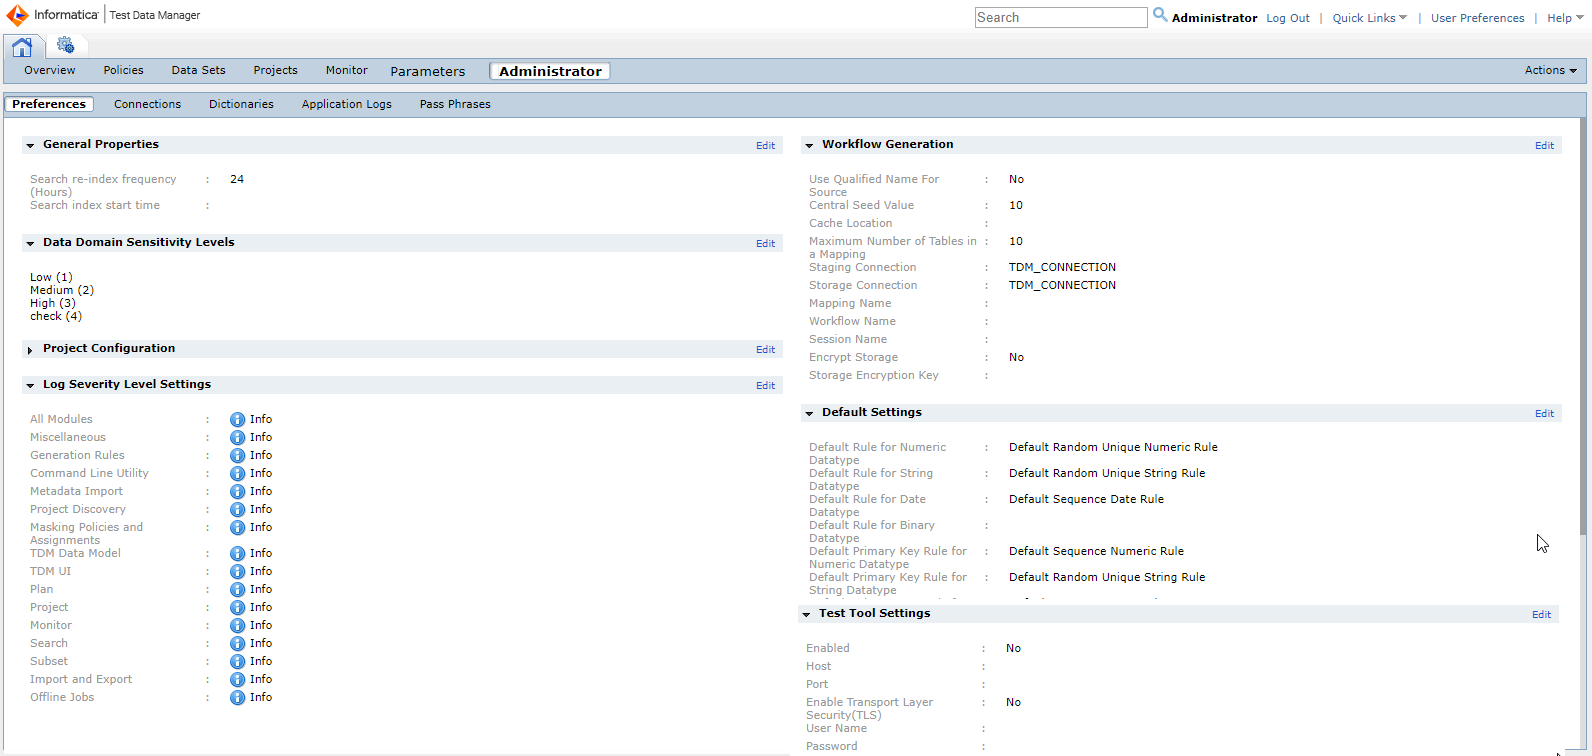Screen dimensions: 1592x756
Task: Switch to the Monitor tab
Action: click(346, 70)
